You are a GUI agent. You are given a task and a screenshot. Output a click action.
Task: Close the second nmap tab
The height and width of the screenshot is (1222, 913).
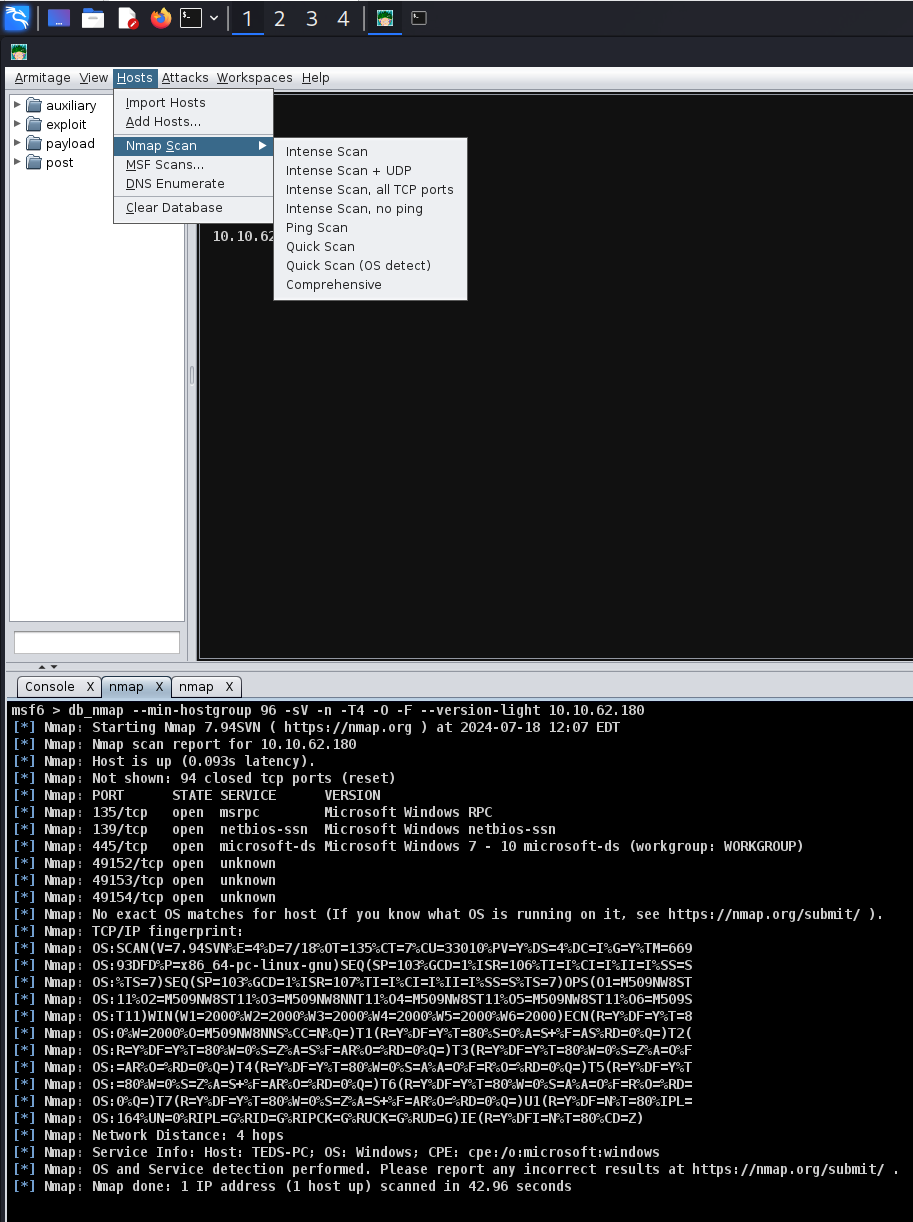pos(229,687)
